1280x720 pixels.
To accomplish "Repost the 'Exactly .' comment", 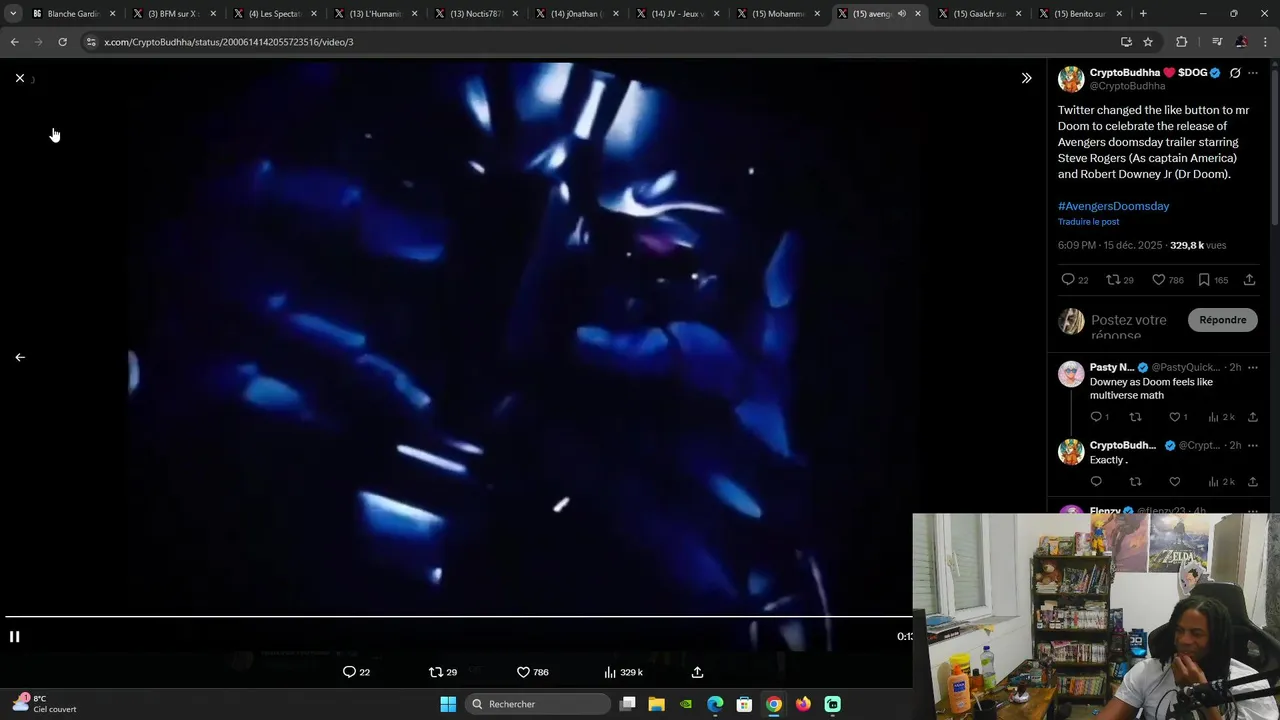I will [1135, 482].
